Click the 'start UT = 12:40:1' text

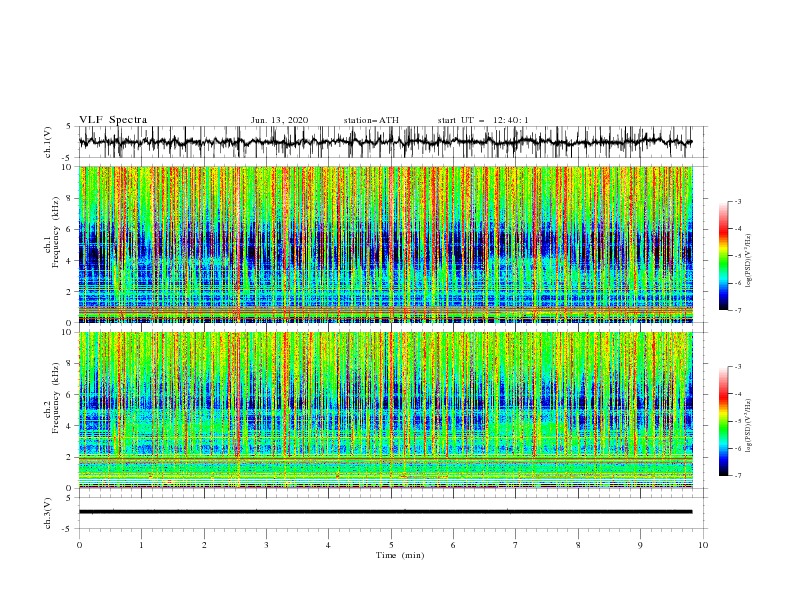483,120
